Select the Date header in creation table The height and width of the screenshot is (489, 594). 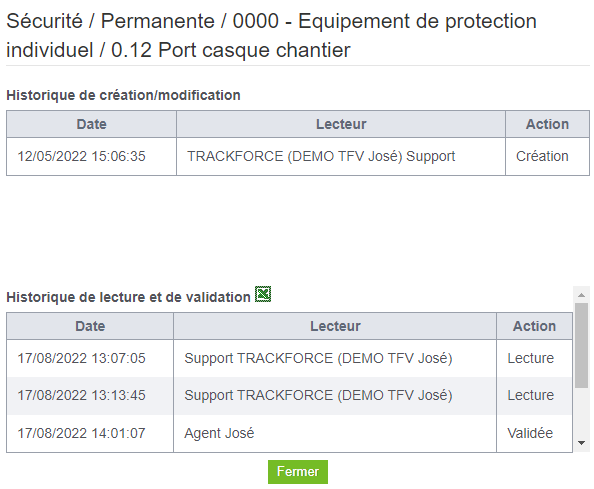(x=91, y=124)
